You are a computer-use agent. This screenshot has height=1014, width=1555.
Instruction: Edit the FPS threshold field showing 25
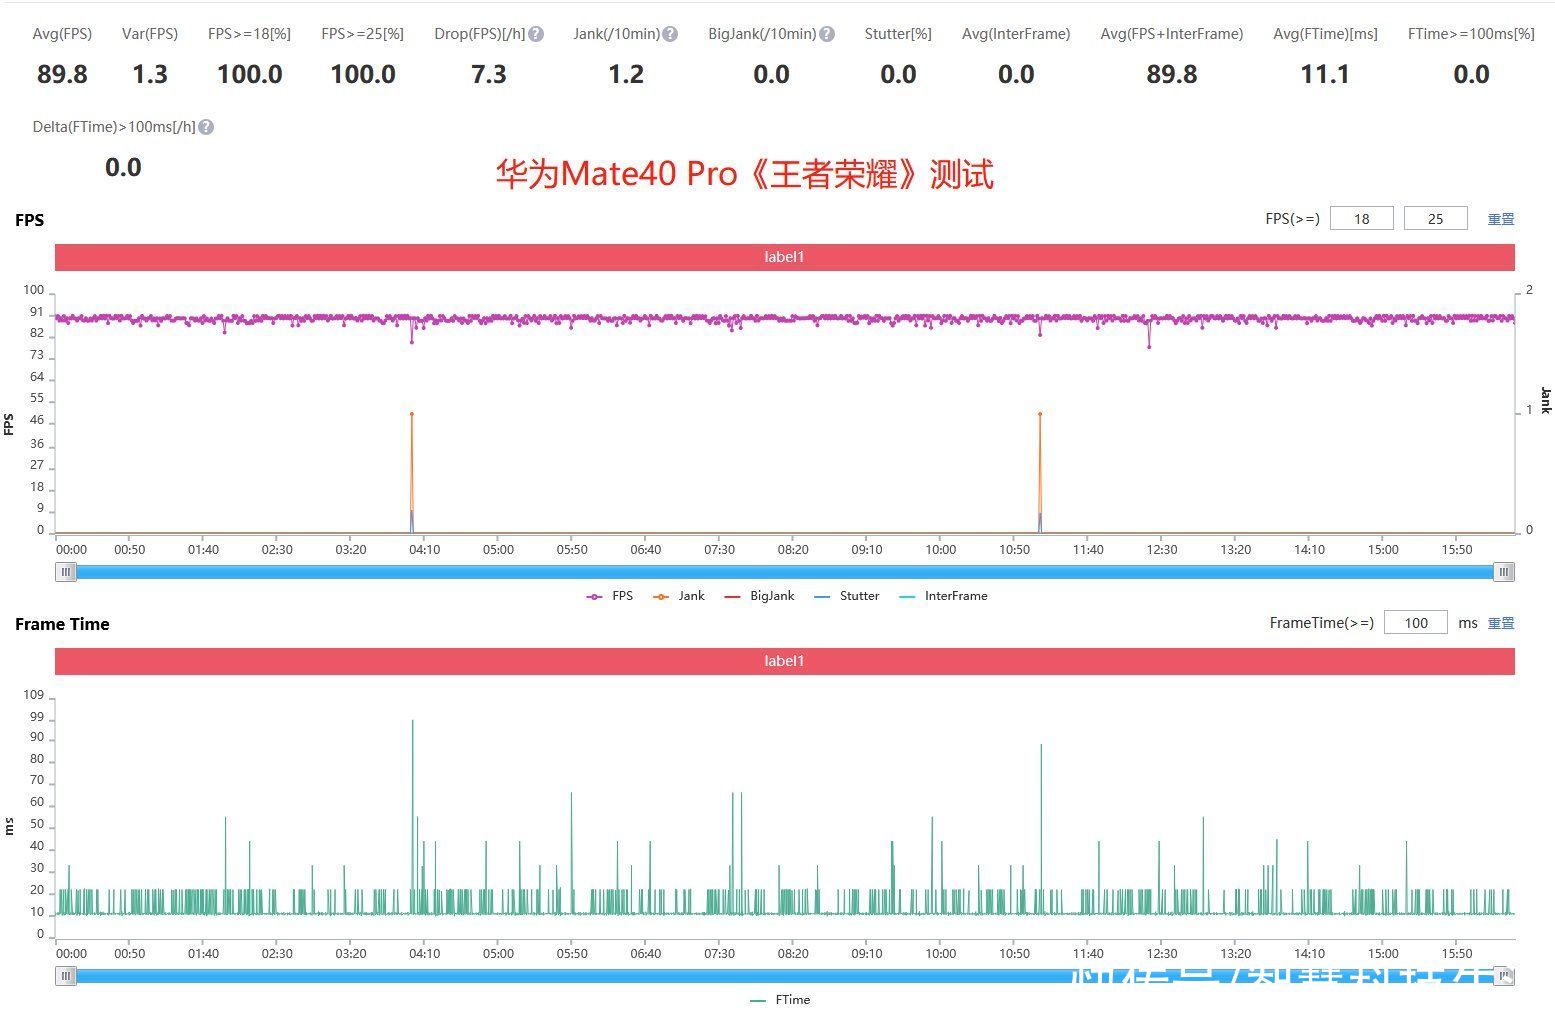(x=1435, y=218)
